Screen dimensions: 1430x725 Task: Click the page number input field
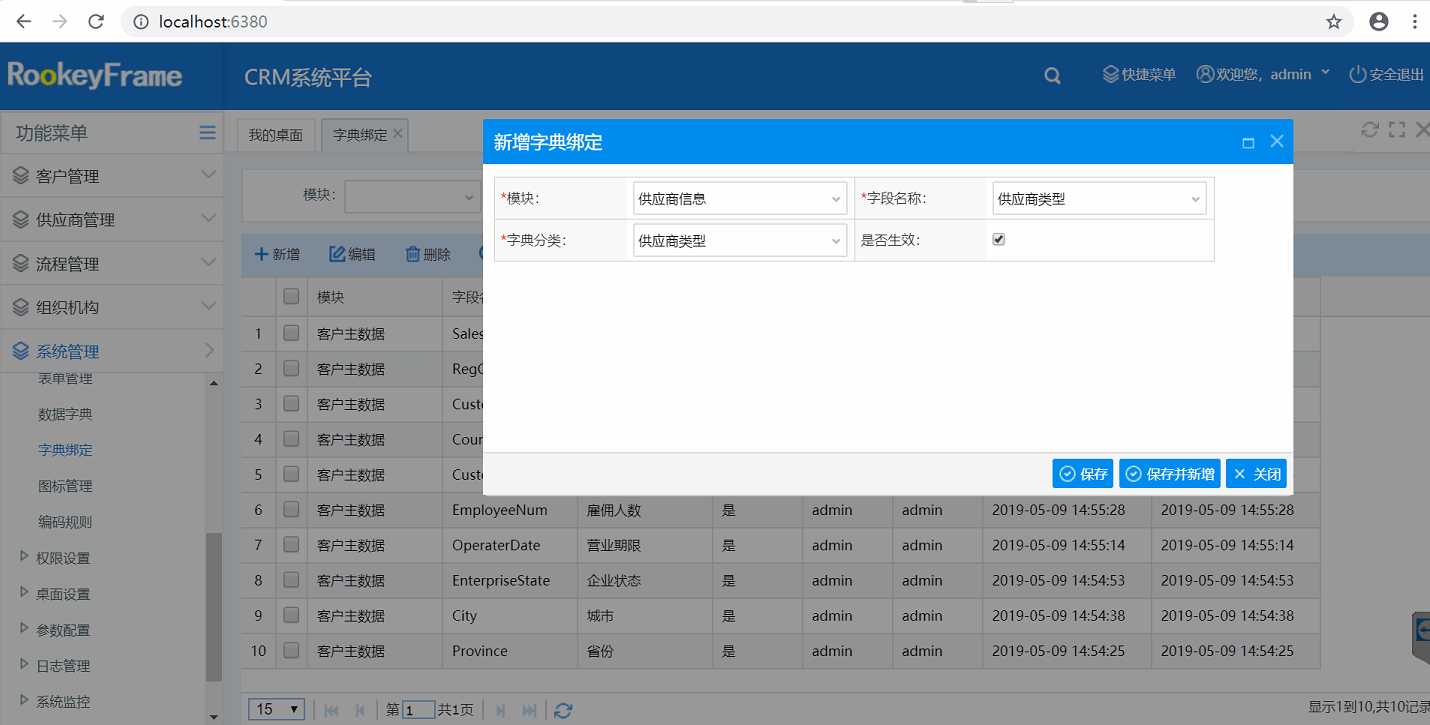tap(419, 710)
